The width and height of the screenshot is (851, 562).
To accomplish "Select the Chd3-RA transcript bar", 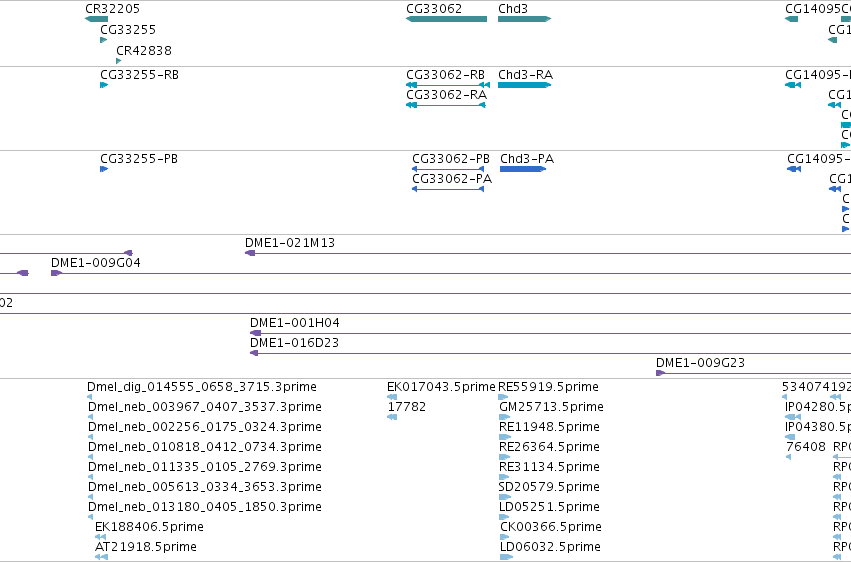I will (x=524, y=85).
